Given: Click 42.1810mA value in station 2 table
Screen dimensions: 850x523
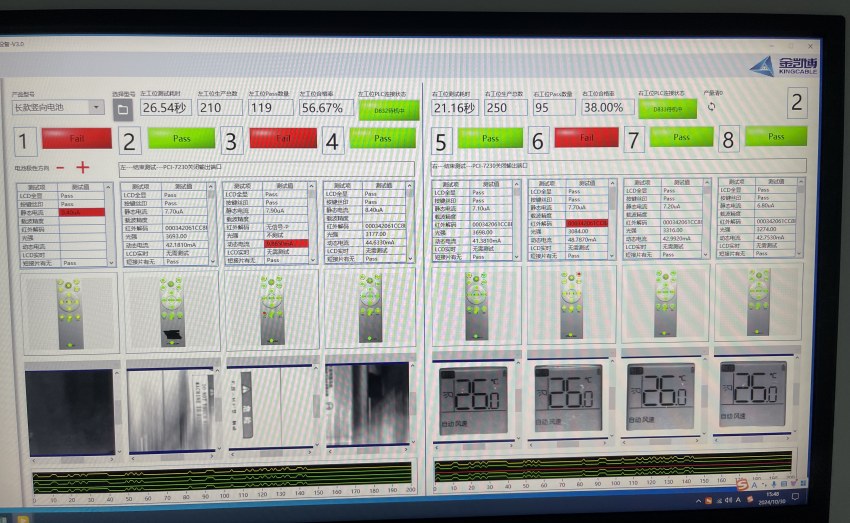Looking at the screenshot, I should pos(181,244).
